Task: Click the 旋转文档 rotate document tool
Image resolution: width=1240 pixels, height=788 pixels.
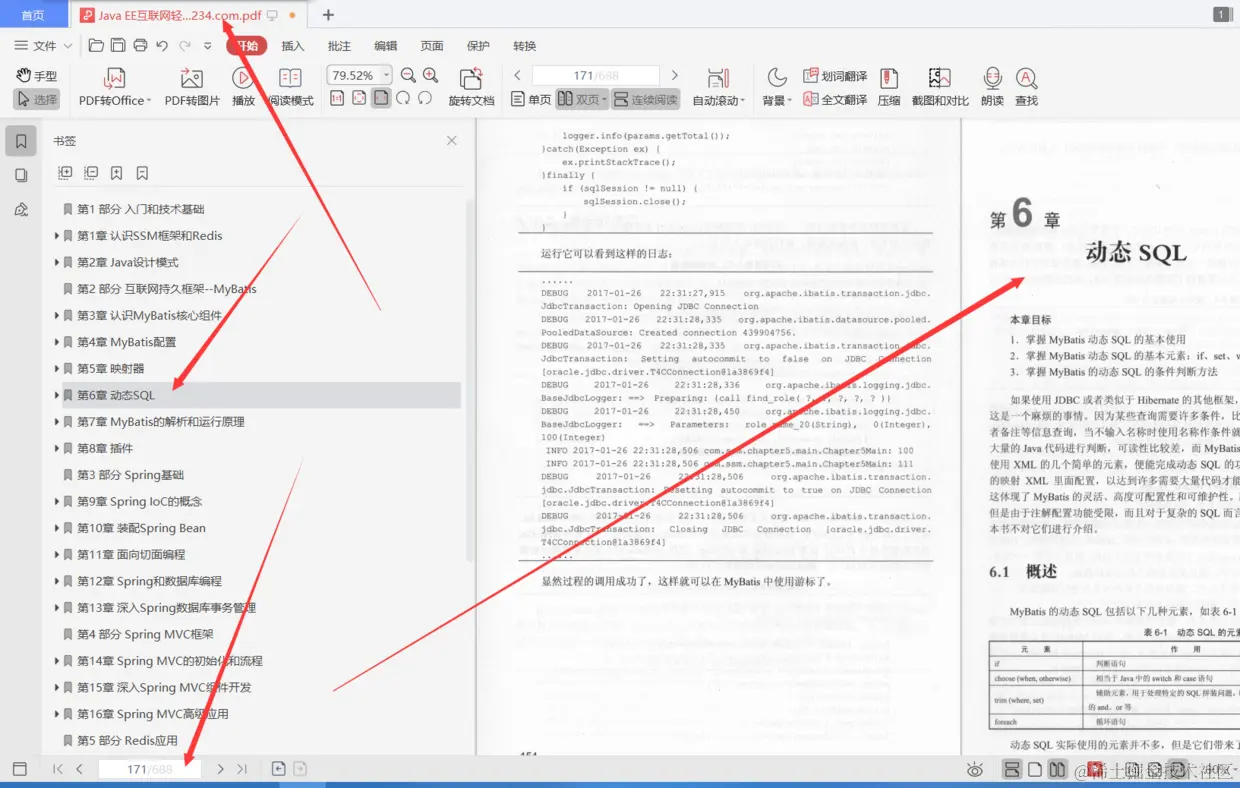Action: (471, 87)
